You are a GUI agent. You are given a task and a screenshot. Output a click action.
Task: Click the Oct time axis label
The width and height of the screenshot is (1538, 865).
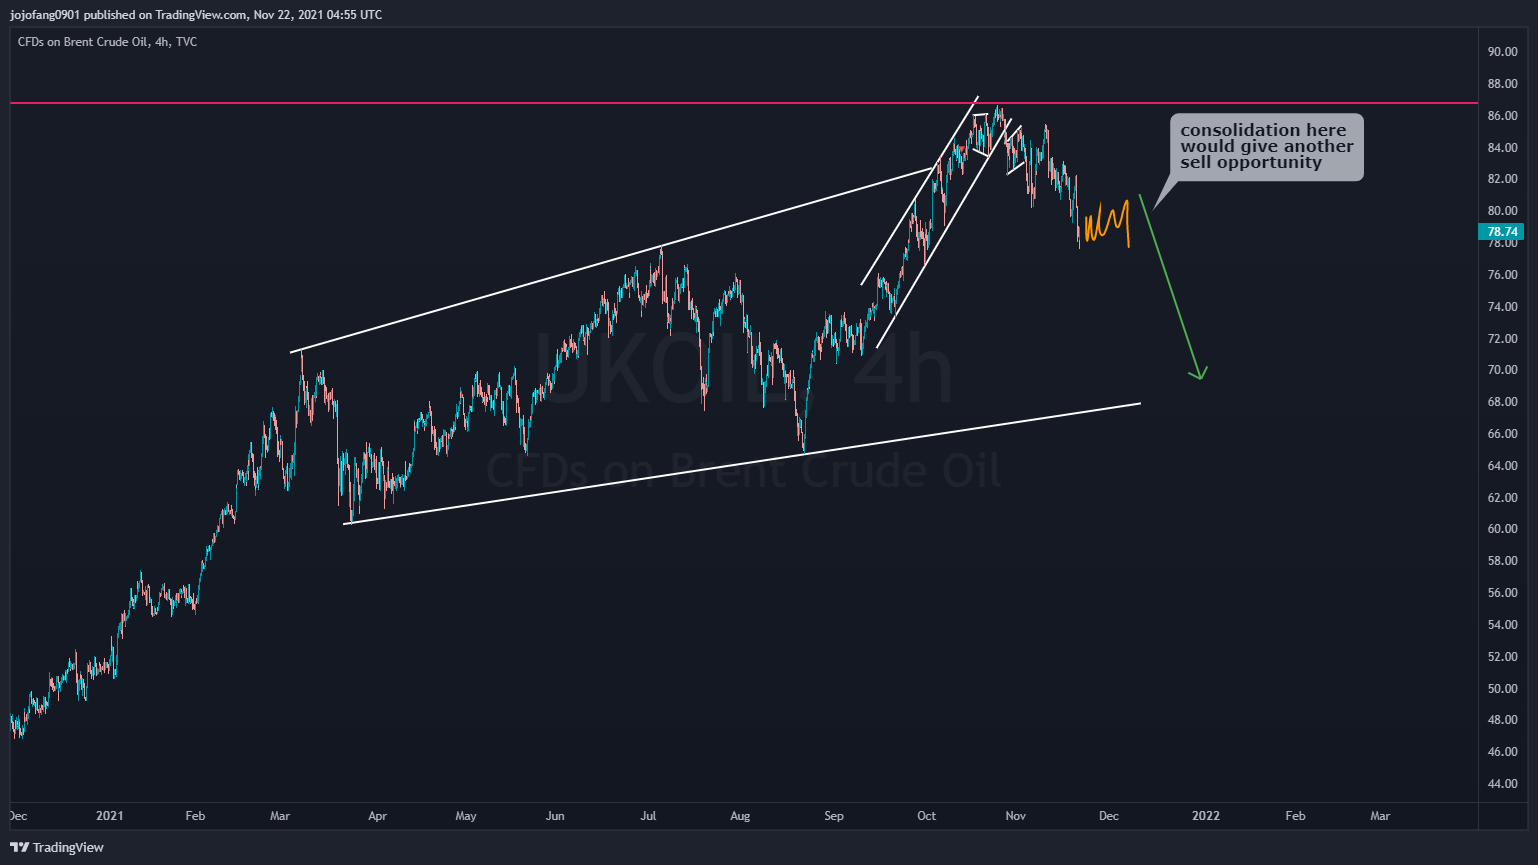click(x=927, y=816)
